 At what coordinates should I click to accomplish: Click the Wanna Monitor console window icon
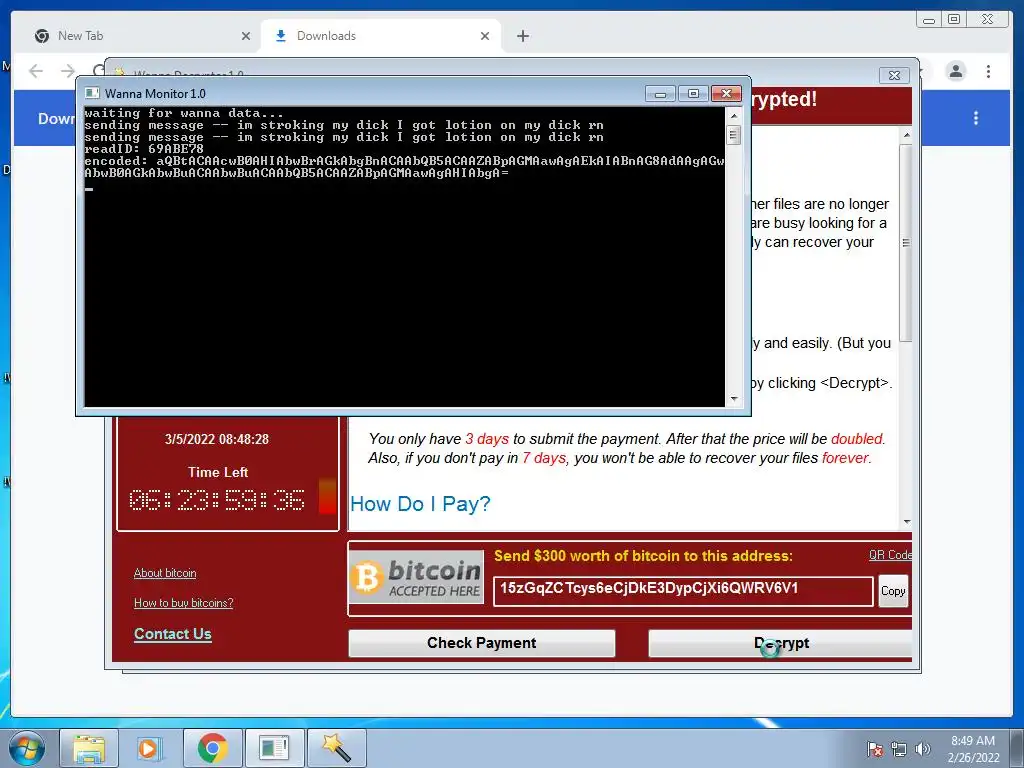tap(92, 93)
